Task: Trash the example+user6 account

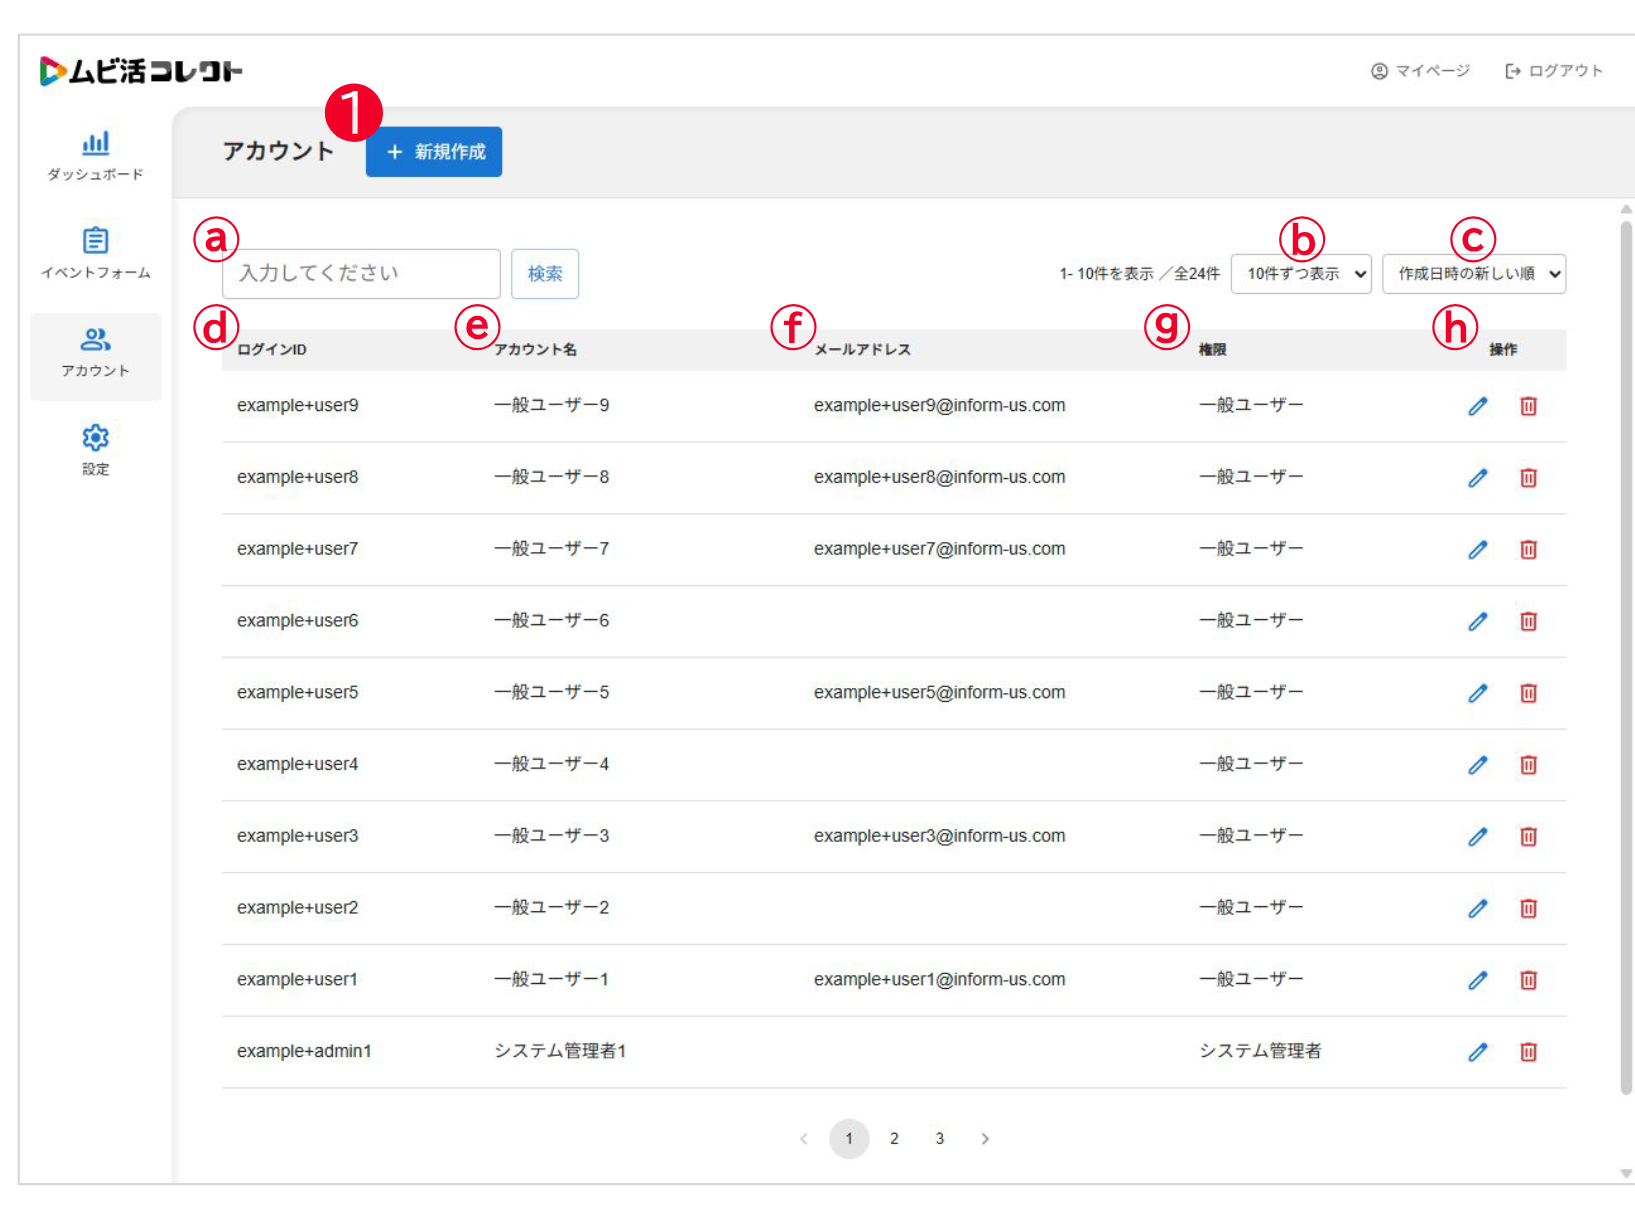Action: point(1528,621)
